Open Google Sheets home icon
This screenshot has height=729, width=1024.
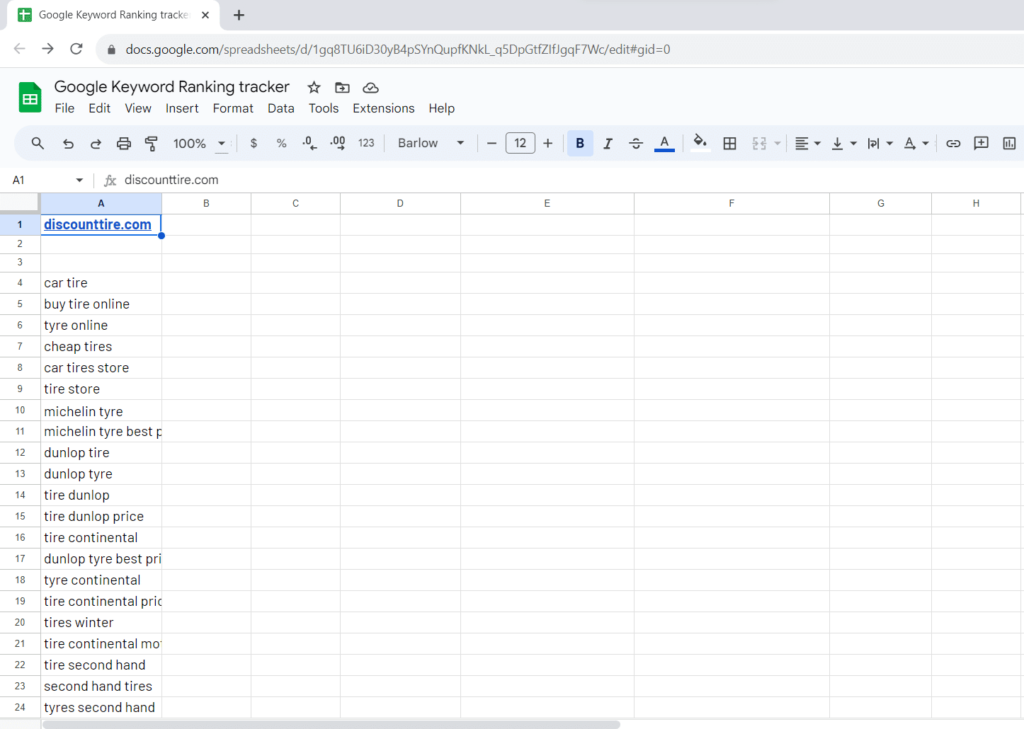pos(30,97)
